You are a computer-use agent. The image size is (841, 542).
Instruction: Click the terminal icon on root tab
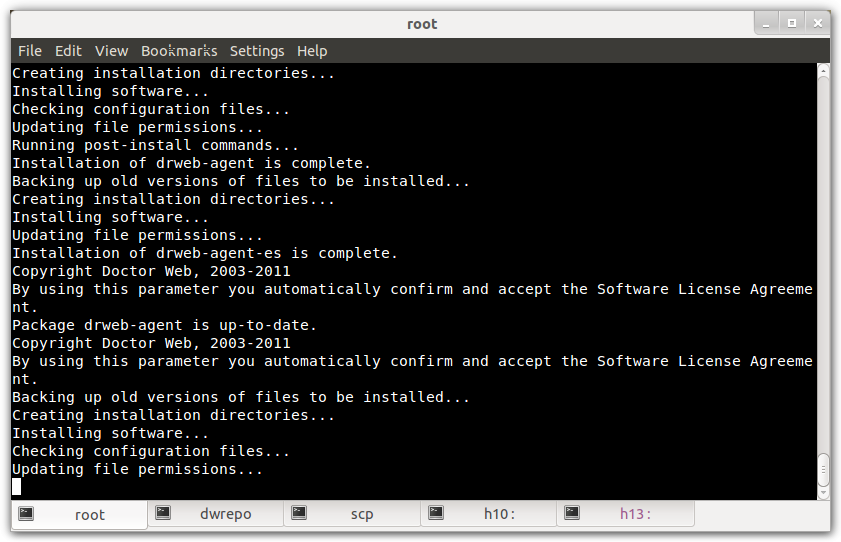[26, 514]
